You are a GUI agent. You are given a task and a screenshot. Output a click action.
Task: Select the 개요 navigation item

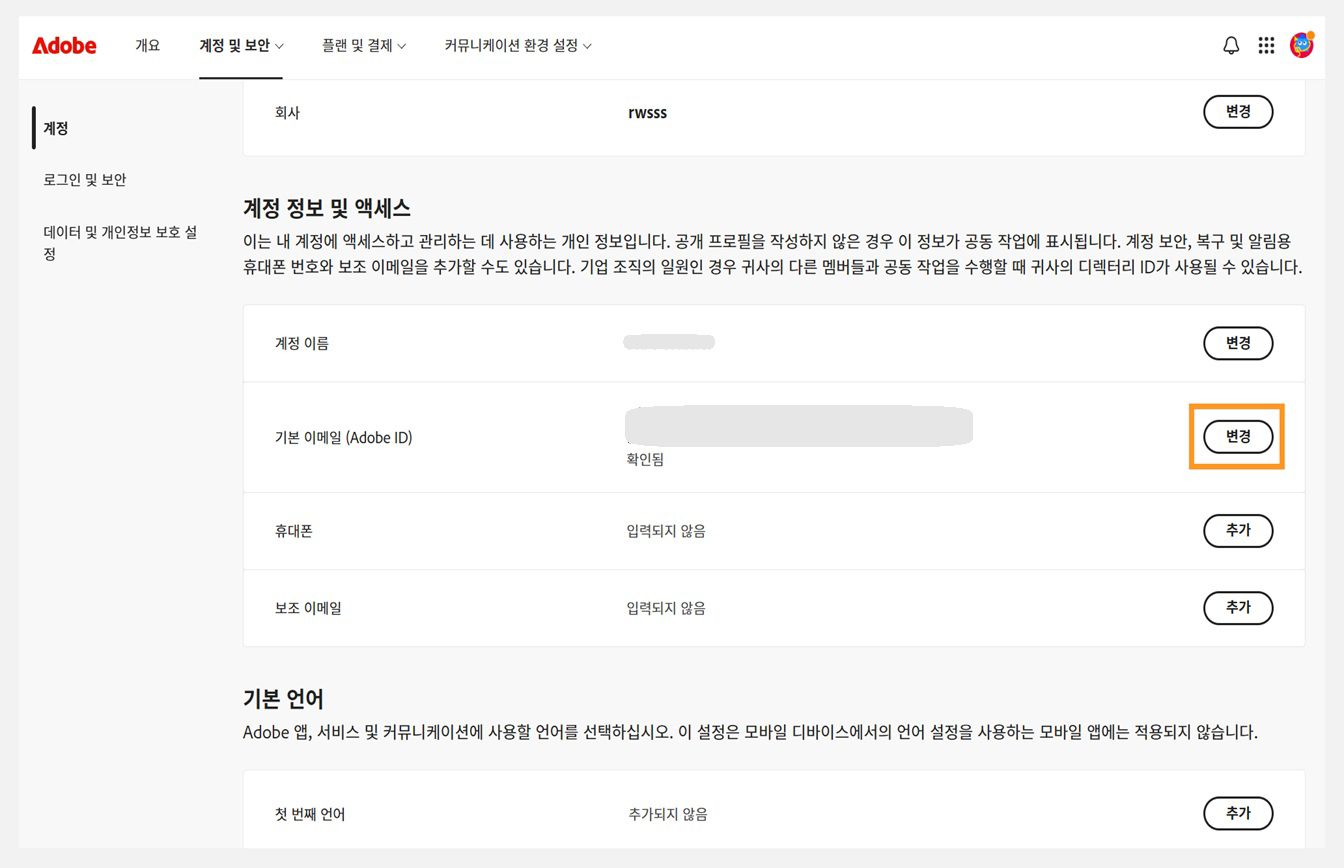click(x=148, y=45)
